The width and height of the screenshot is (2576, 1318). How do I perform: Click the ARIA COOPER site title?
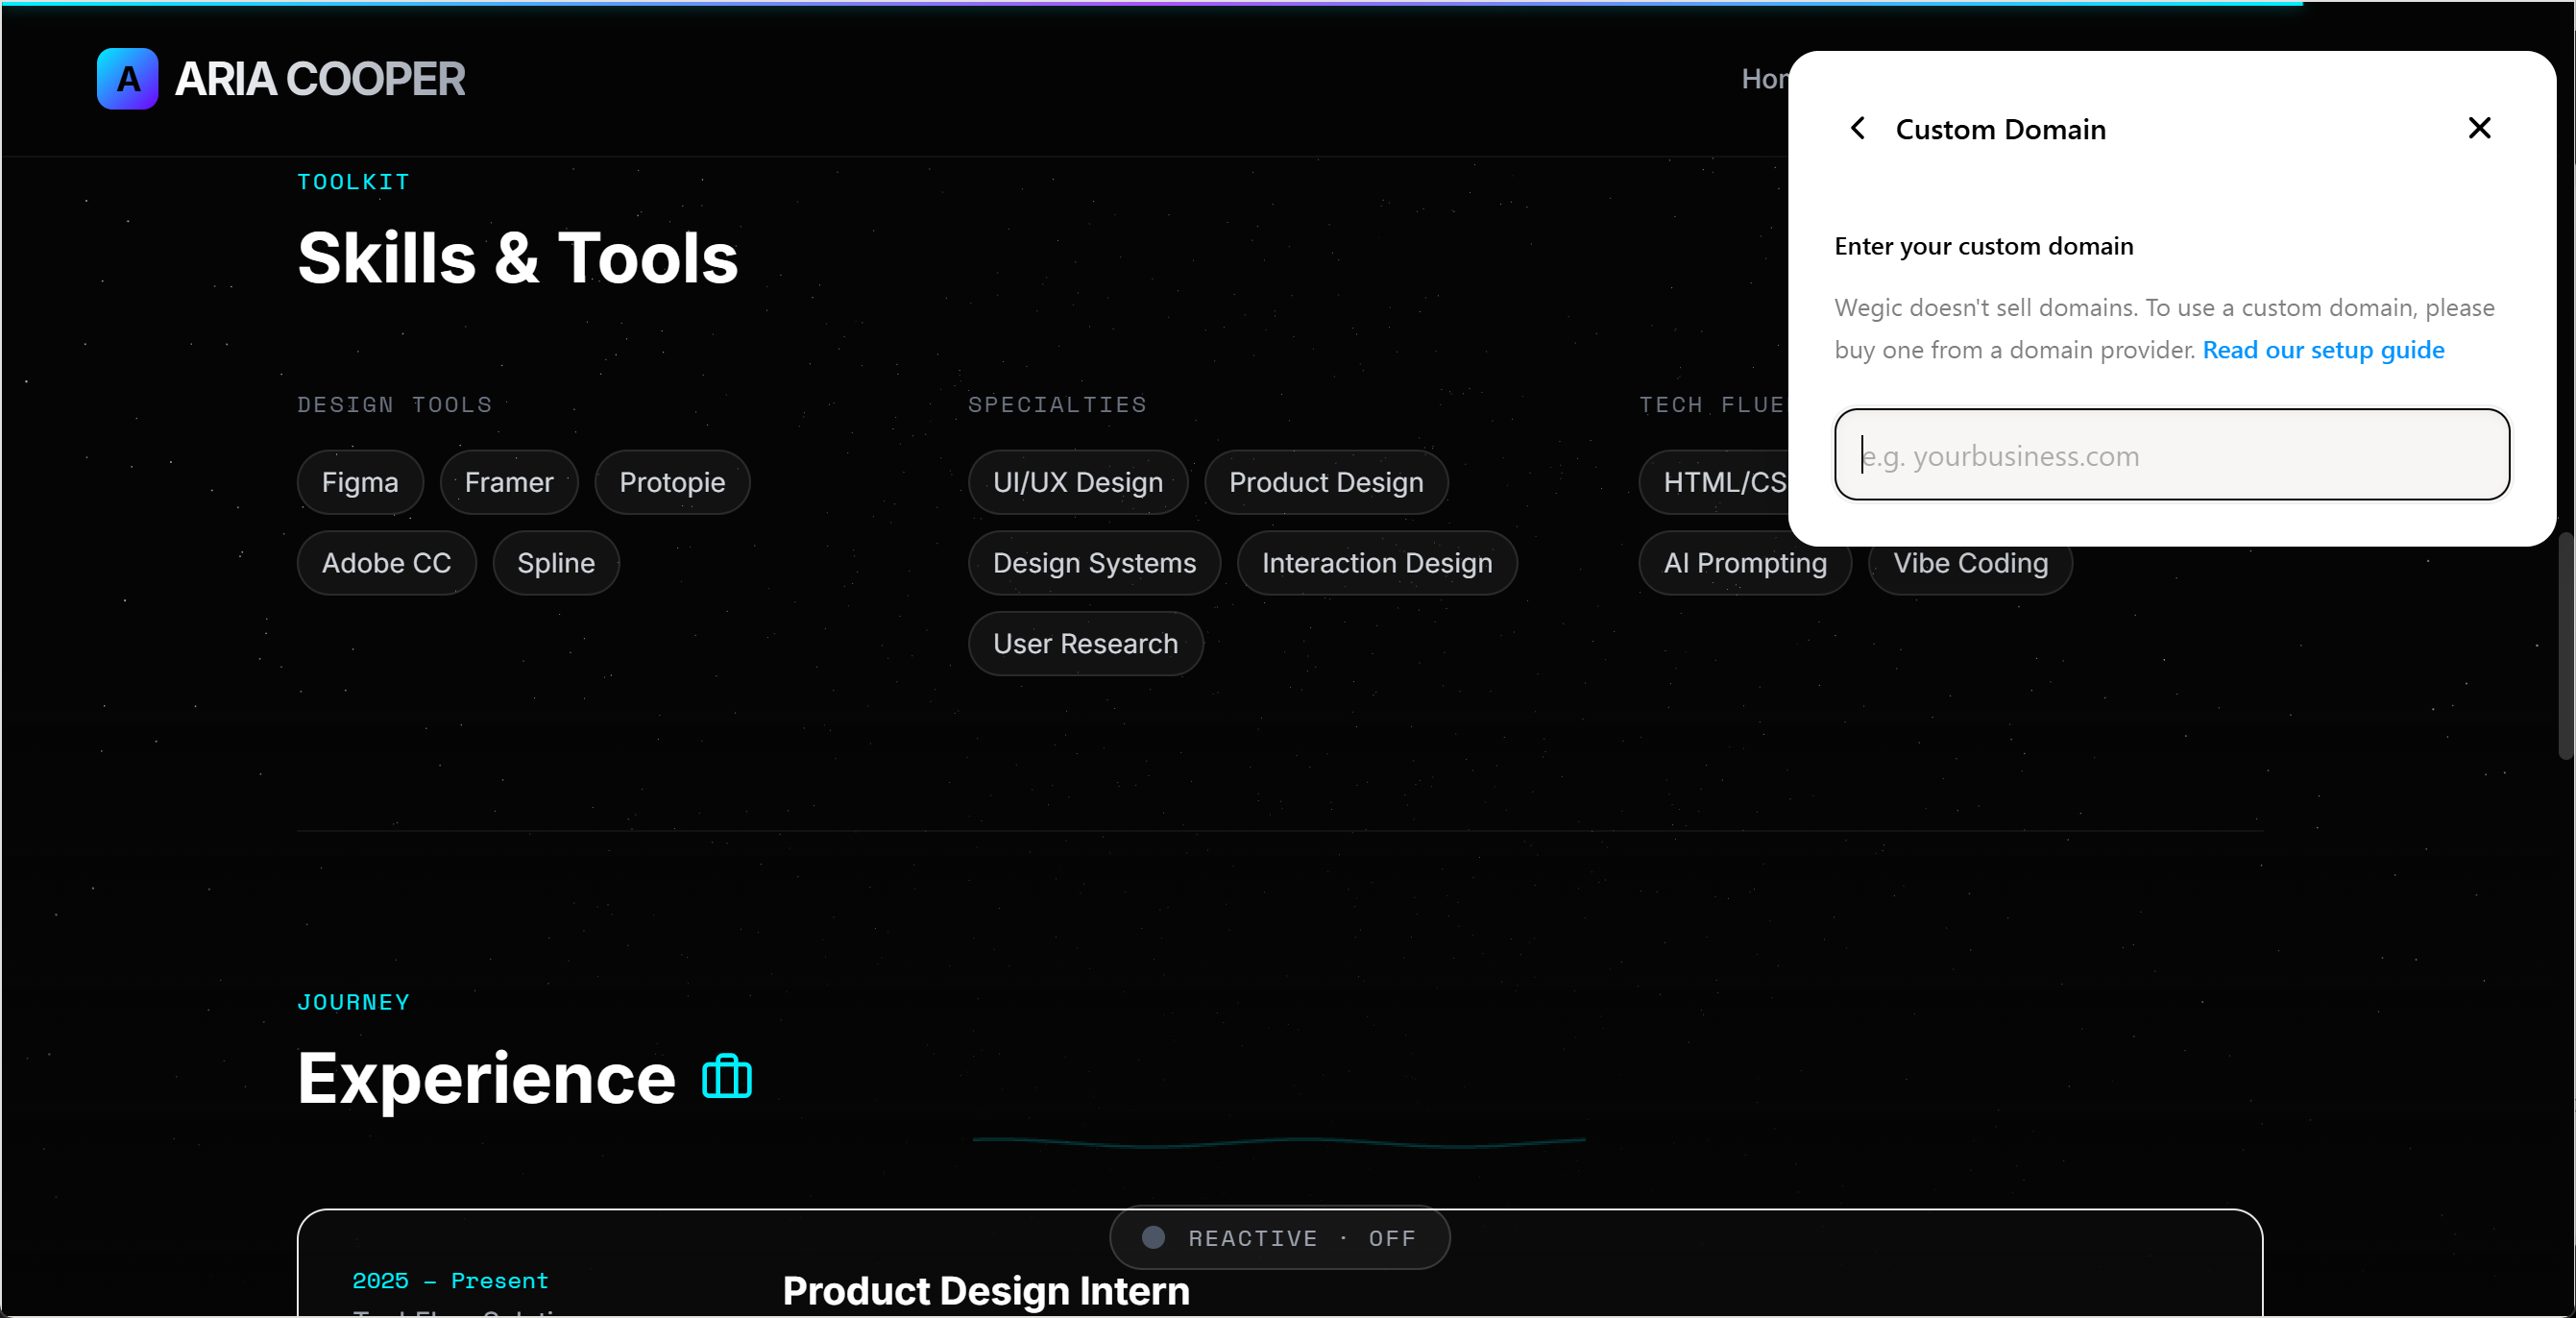320,78
